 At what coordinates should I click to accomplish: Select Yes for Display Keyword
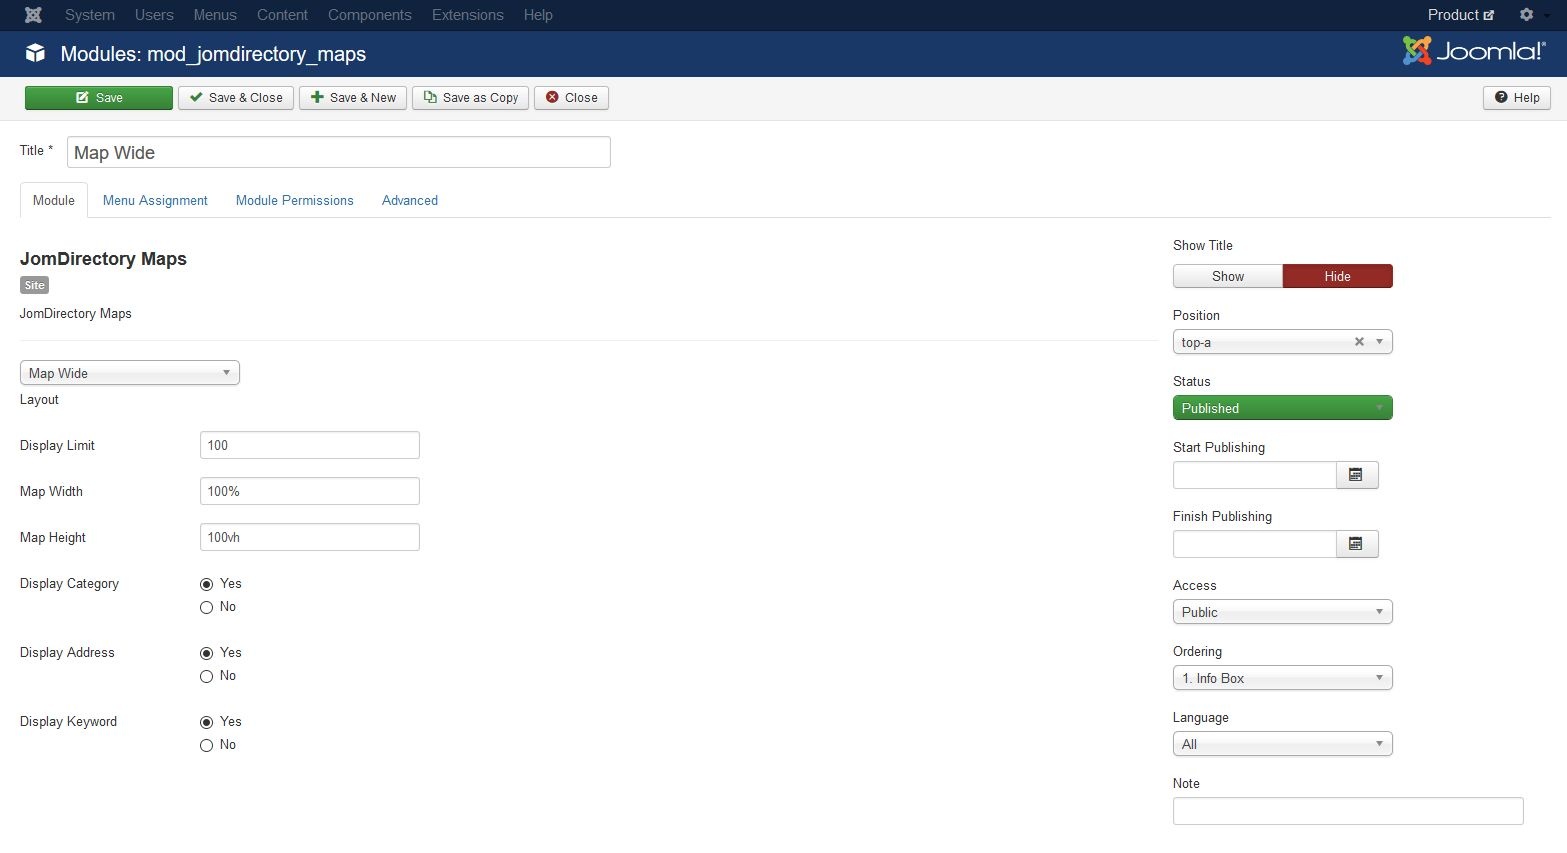coord(206,722)
